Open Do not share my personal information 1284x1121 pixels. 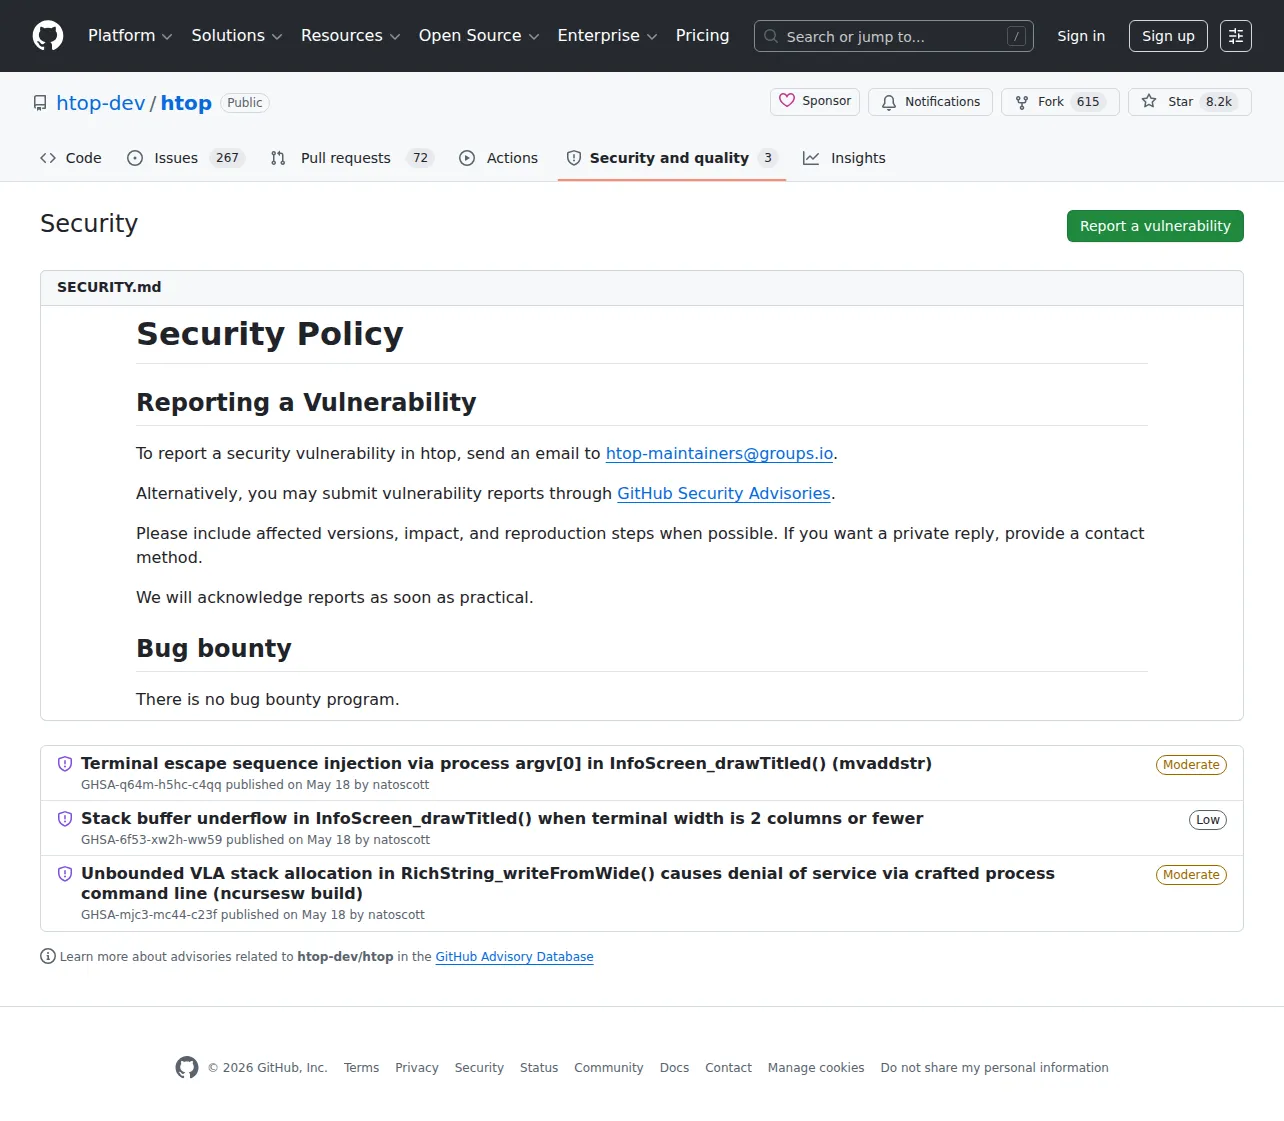[994, 1068]
